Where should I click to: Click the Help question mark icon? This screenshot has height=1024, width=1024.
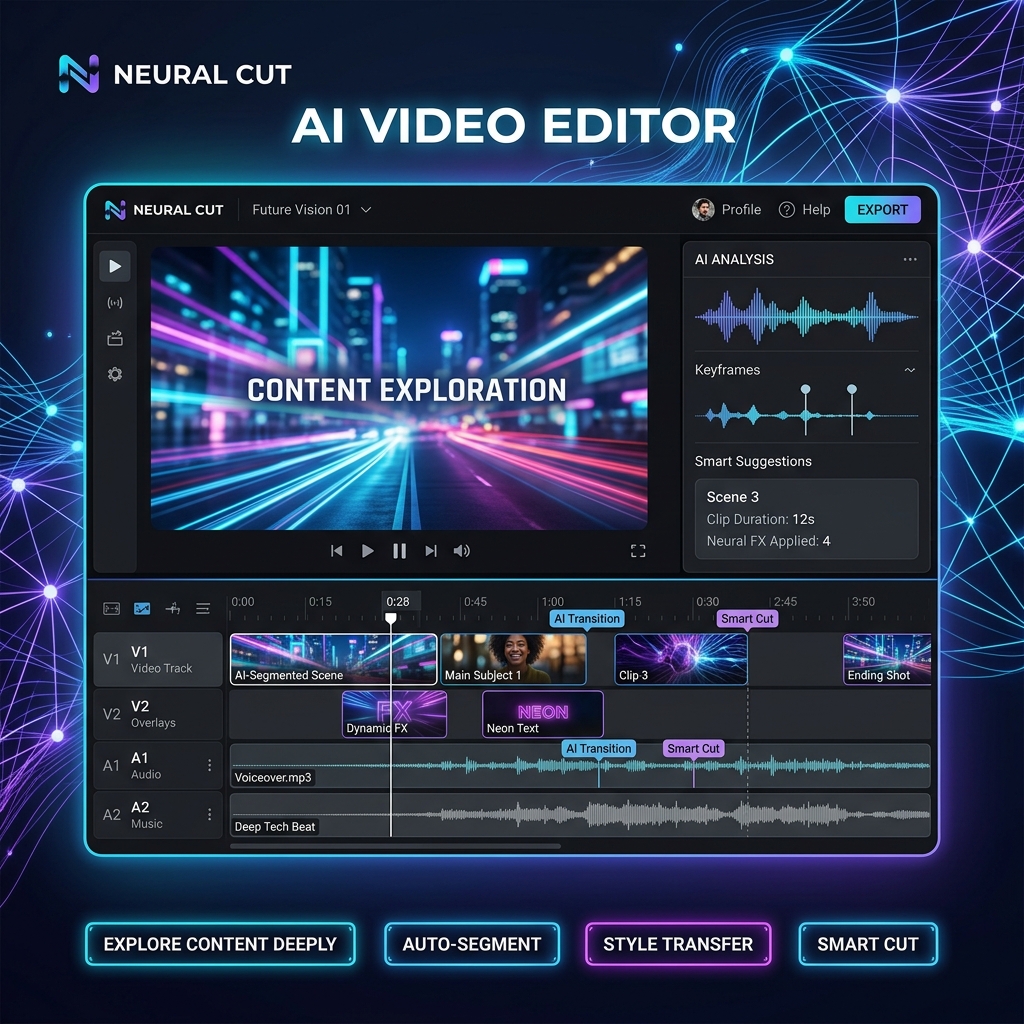(787, 210)
